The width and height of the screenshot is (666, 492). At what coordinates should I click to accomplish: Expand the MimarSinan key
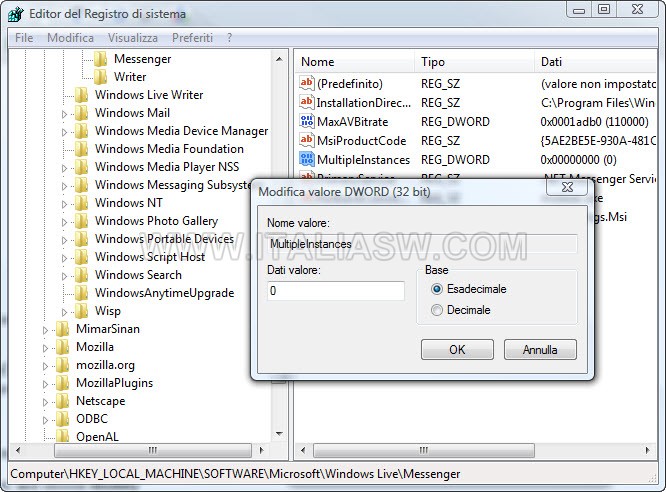click(x=45, y=330)
